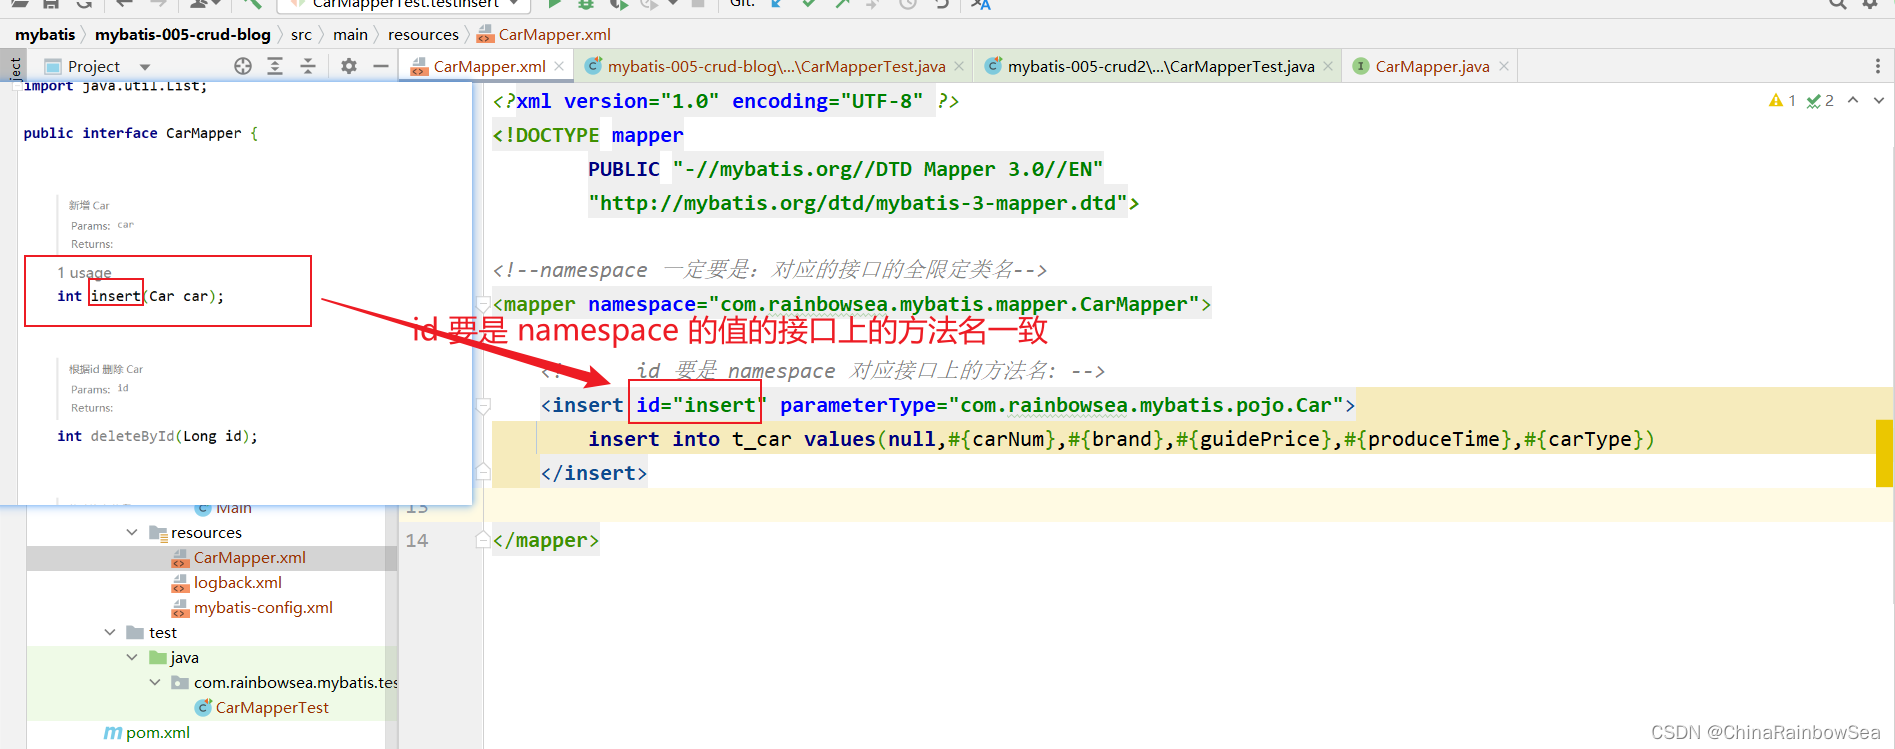Viewport: 1895px width, 749px height.
Task: Open mybatis-005-crud-blog CarMapperTest.java tab
Action: [776, 66]
